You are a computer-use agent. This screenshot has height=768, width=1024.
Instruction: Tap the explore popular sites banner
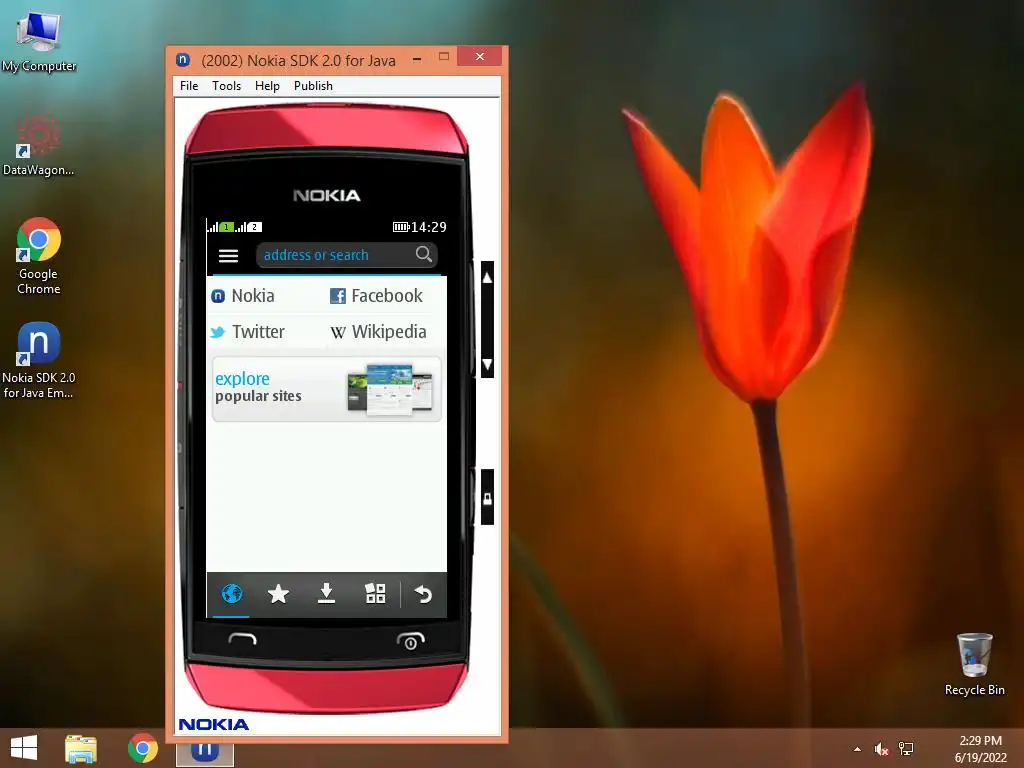coord(327,389)
